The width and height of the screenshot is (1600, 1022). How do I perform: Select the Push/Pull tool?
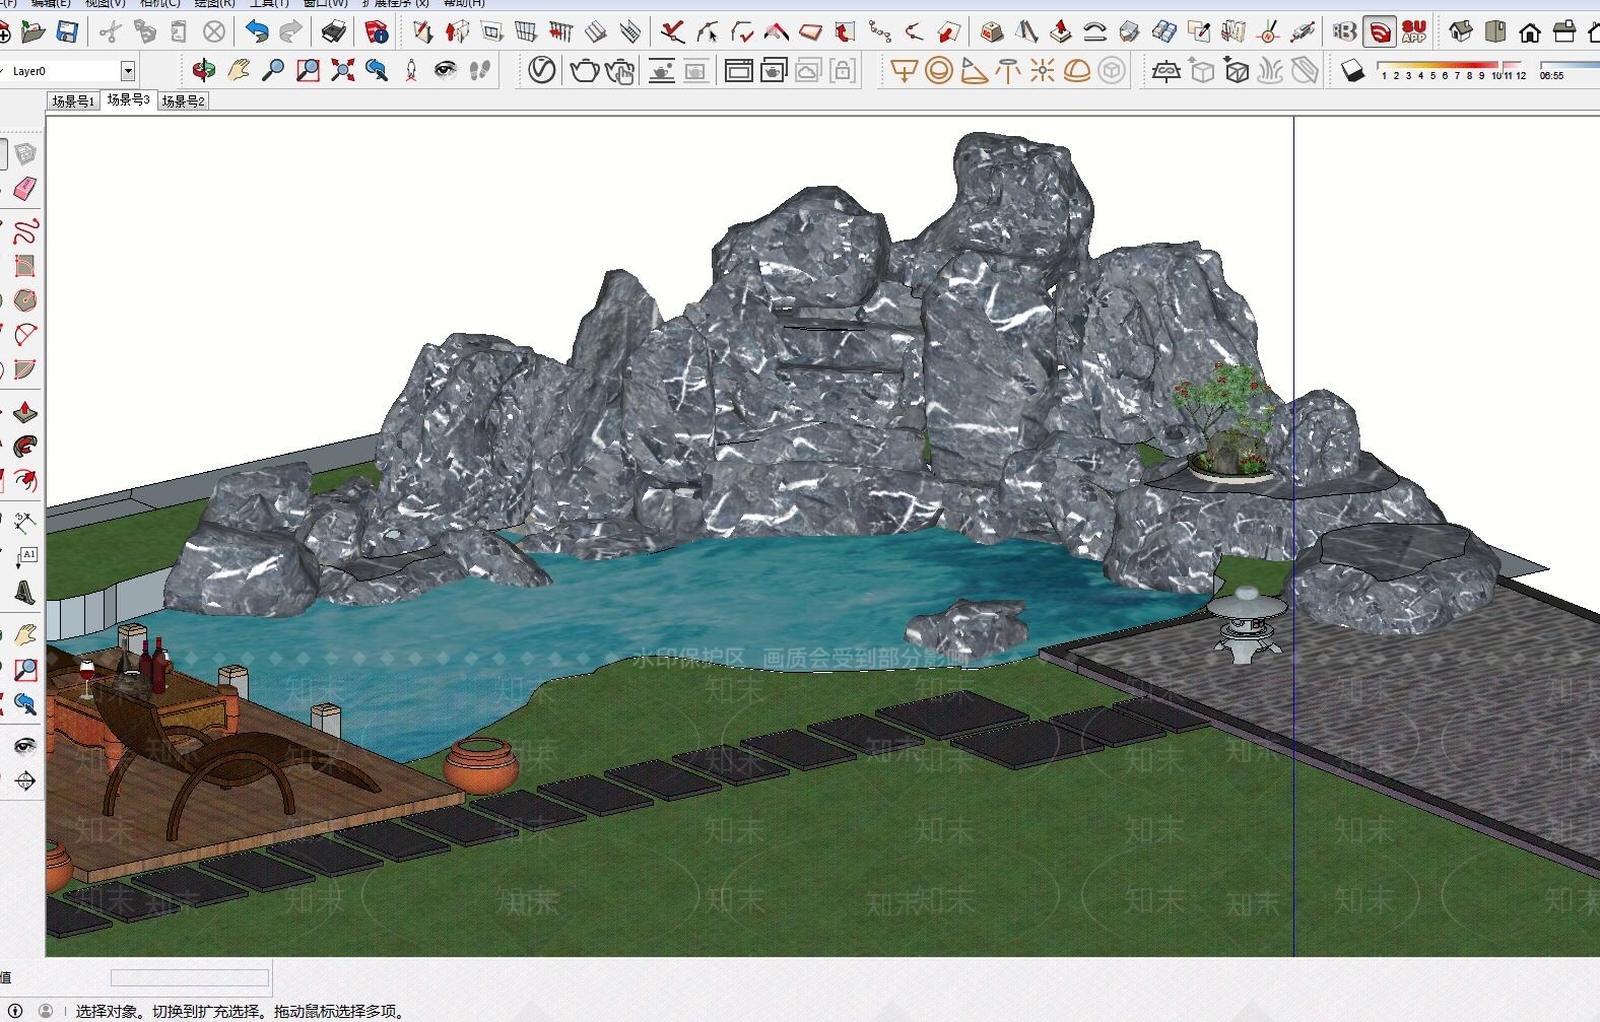pos(25,412)
